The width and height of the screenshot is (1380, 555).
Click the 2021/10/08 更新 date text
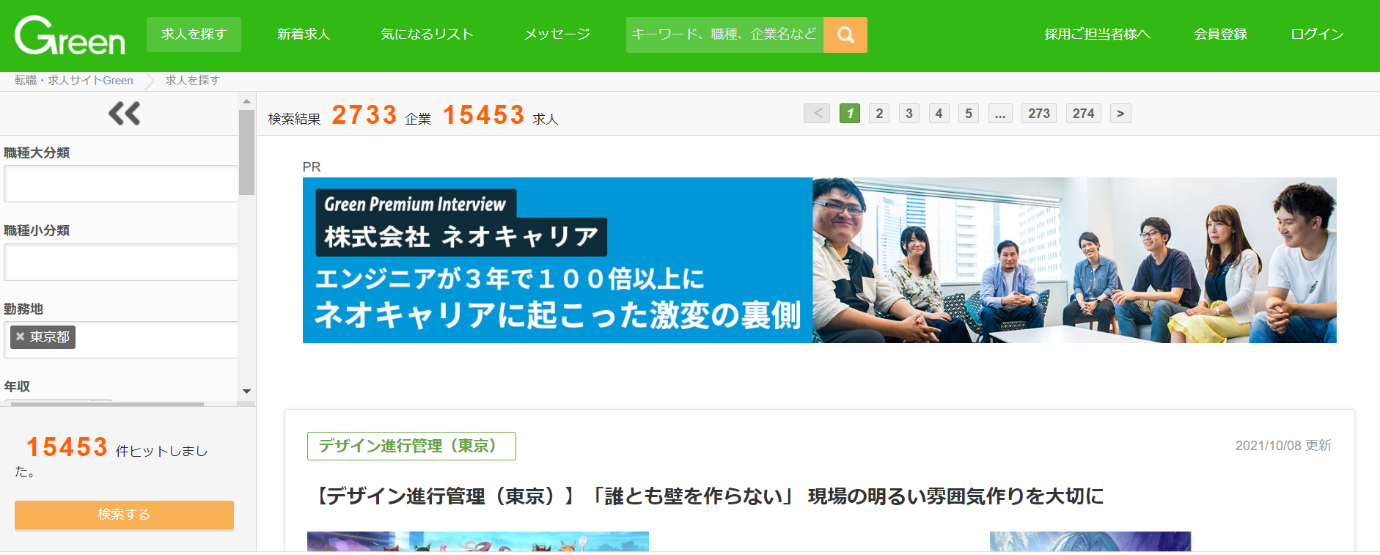pos(1283,446)
